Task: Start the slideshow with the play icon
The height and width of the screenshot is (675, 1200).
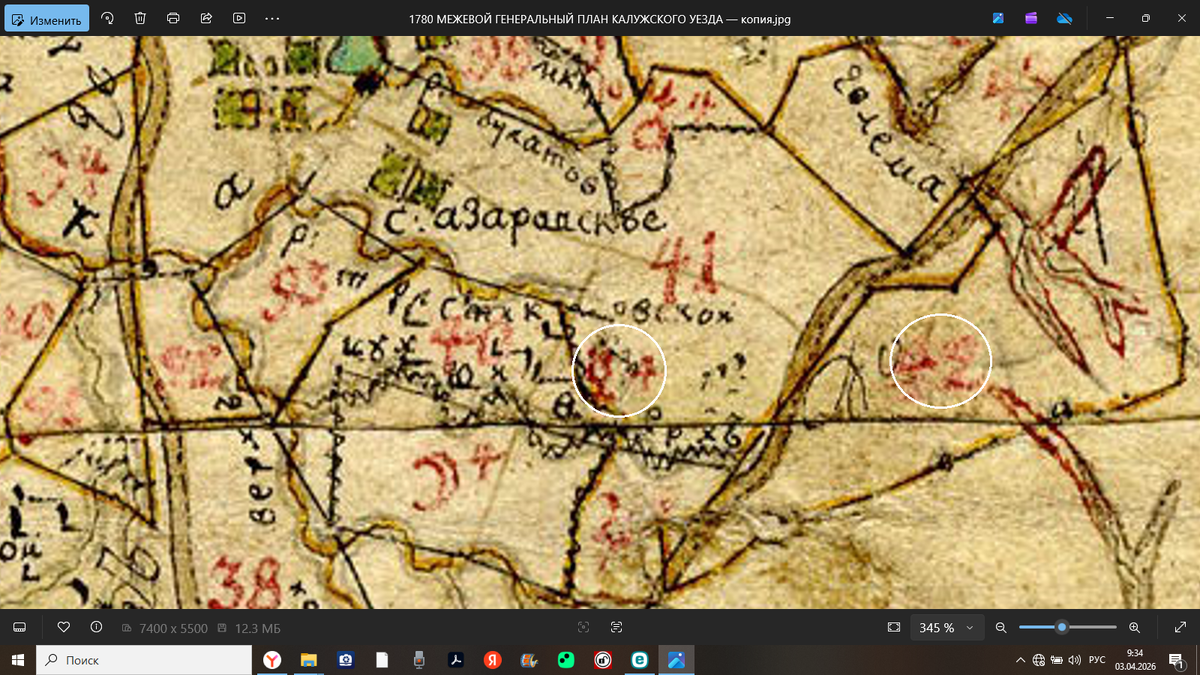Action: [239, 18]
